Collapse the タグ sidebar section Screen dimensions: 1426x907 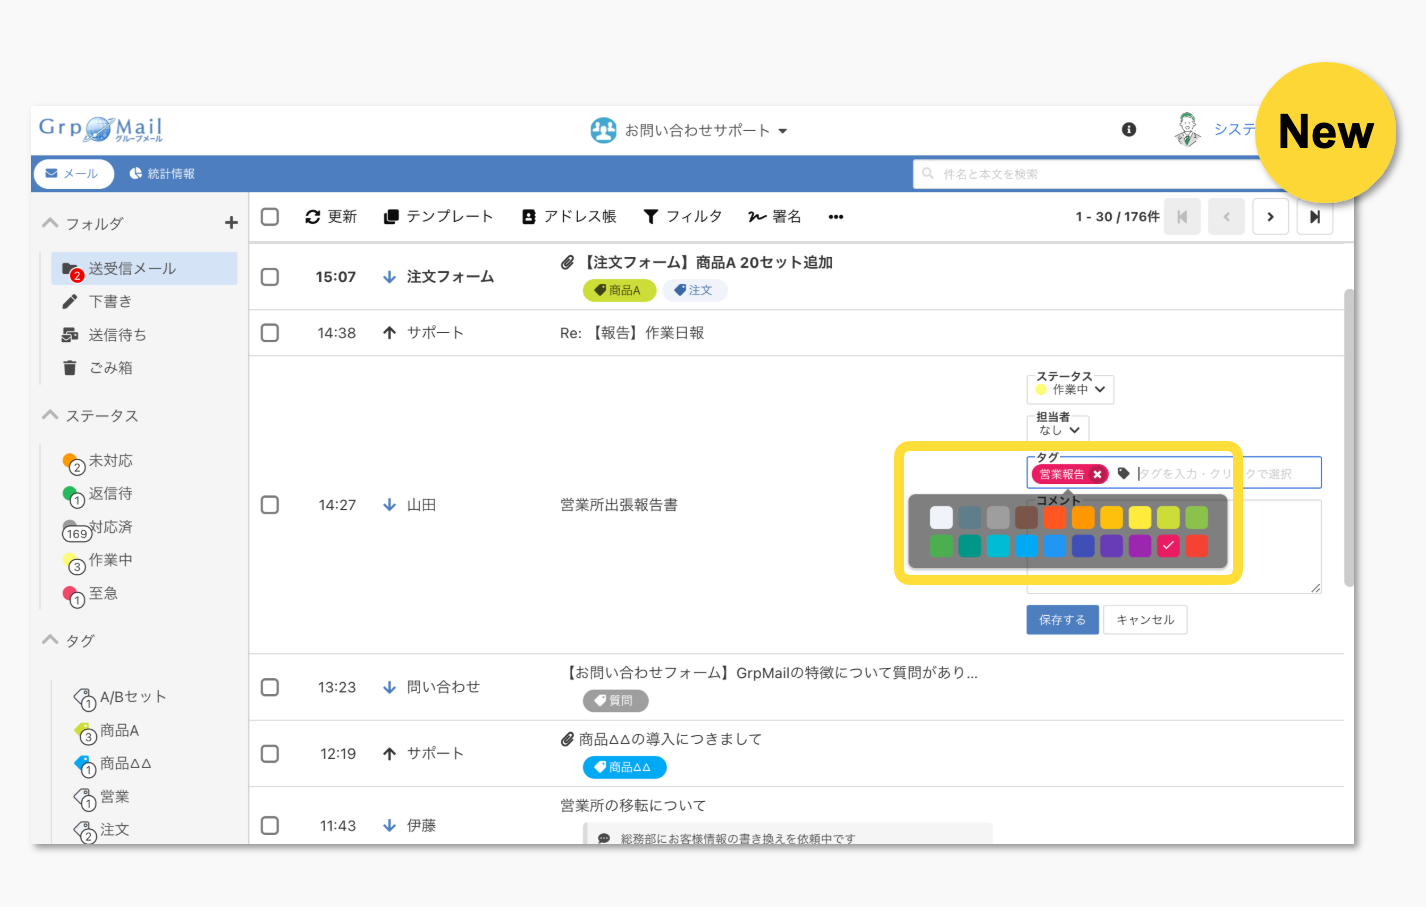(x=50, y=640)
